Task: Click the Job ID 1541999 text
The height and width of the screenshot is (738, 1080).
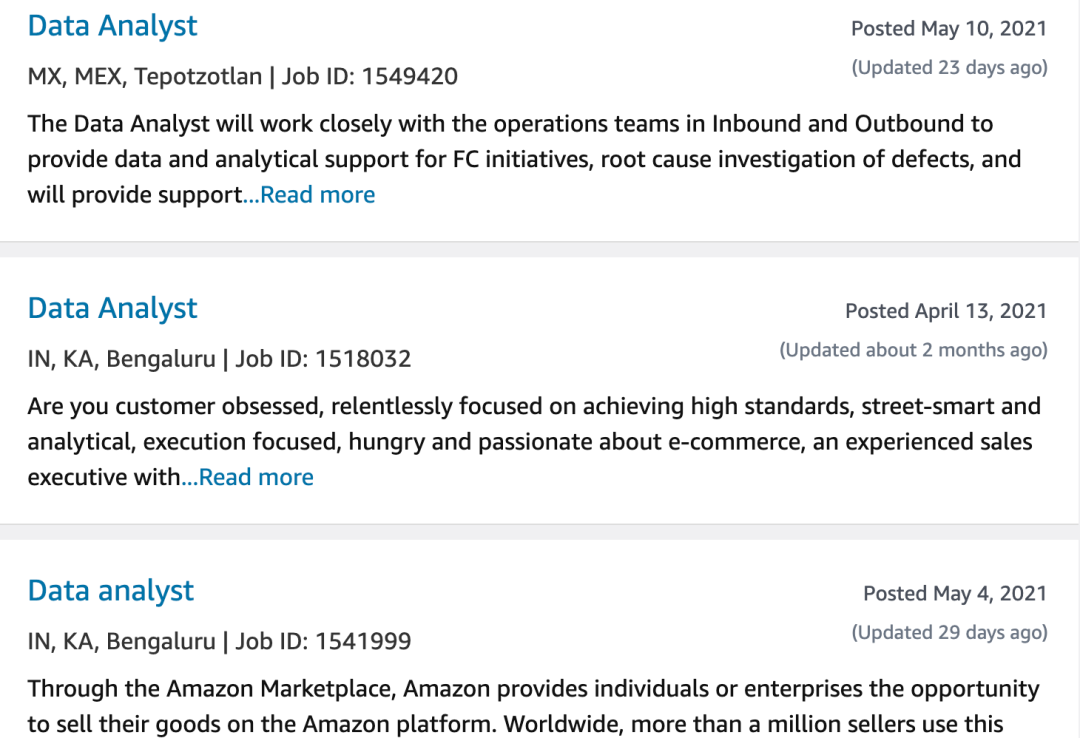Action: pyautogui.click(x=323, y=641)
